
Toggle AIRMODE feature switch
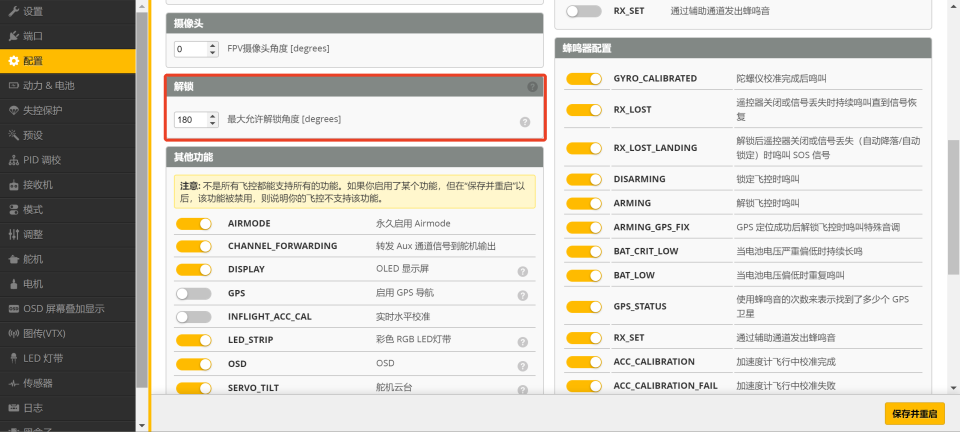(194, 224)
